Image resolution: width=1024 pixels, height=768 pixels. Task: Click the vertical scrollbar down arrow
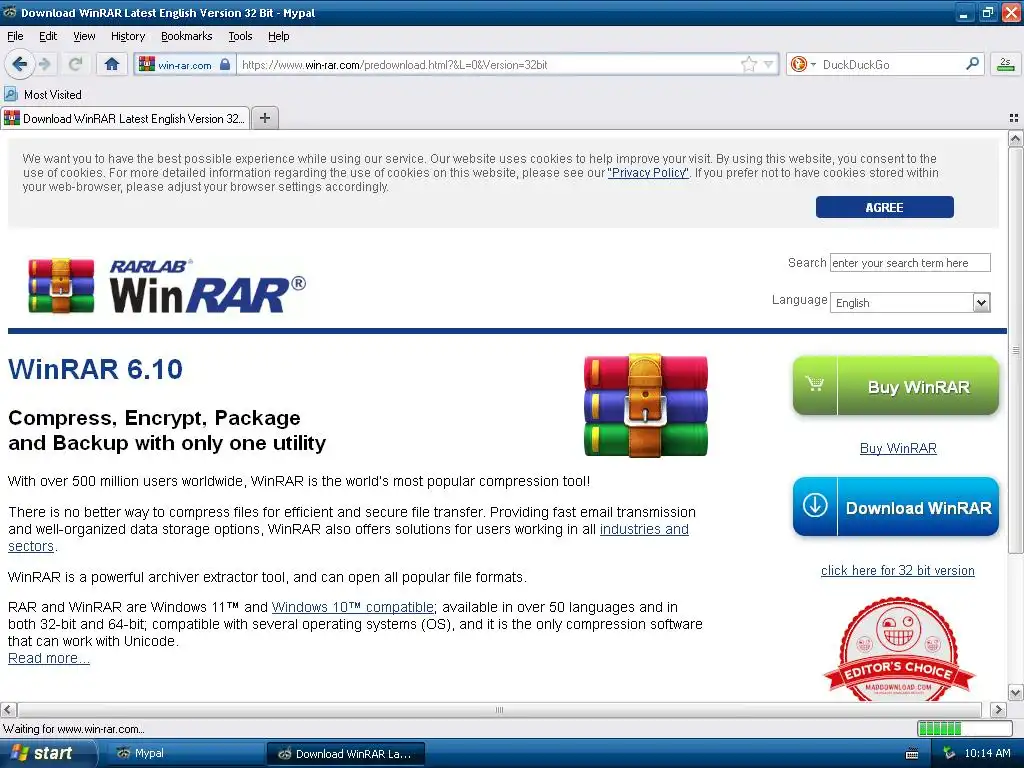point(1015,692)
